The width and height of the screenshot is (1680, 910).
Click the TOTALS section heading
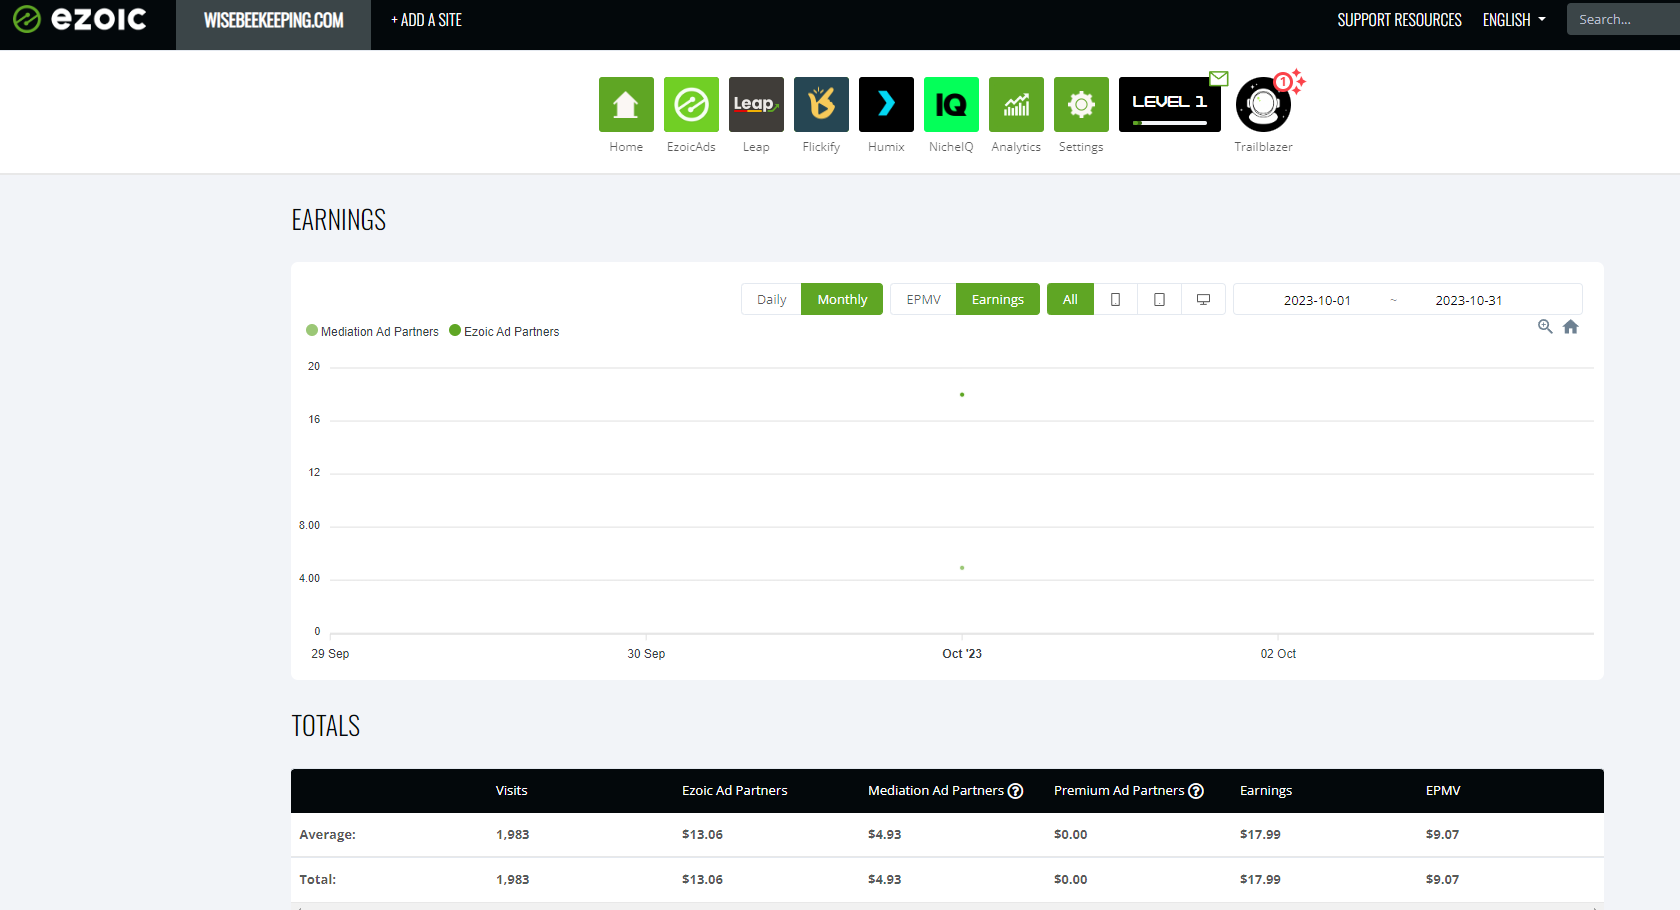click(x=326, y=726)
